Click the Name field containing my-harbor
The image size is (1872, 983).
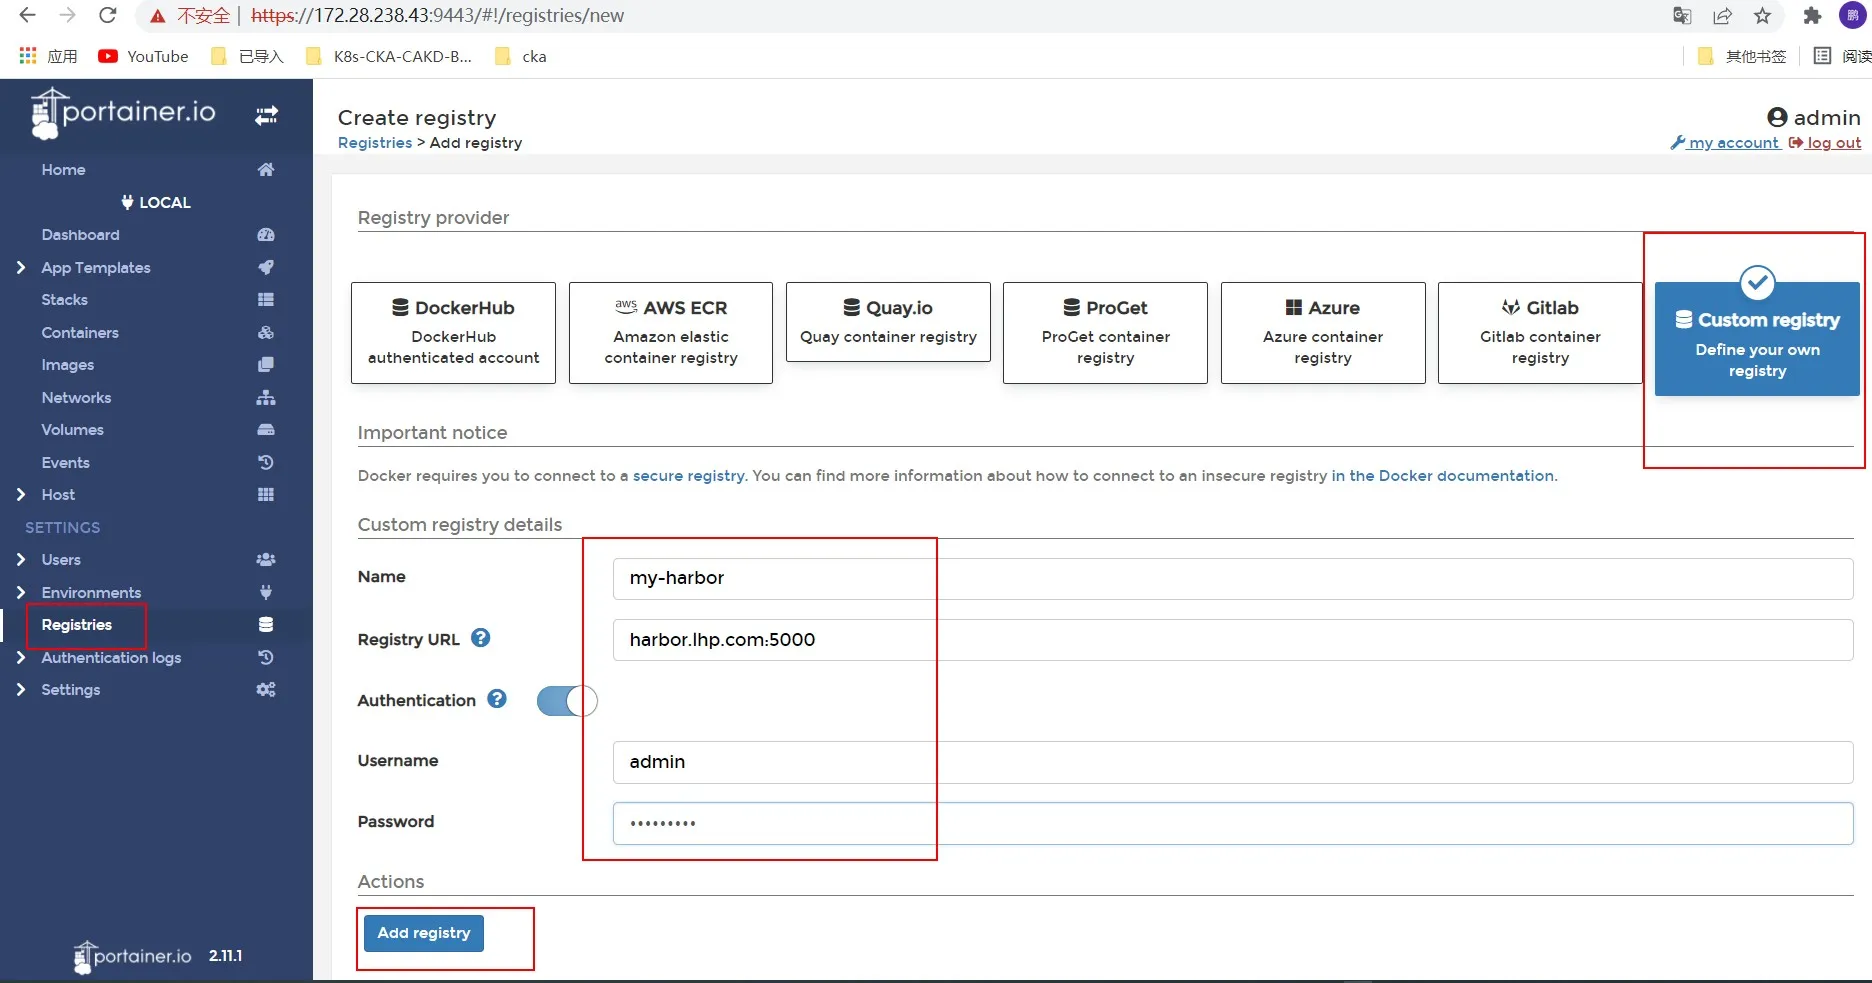point(1233,578)
